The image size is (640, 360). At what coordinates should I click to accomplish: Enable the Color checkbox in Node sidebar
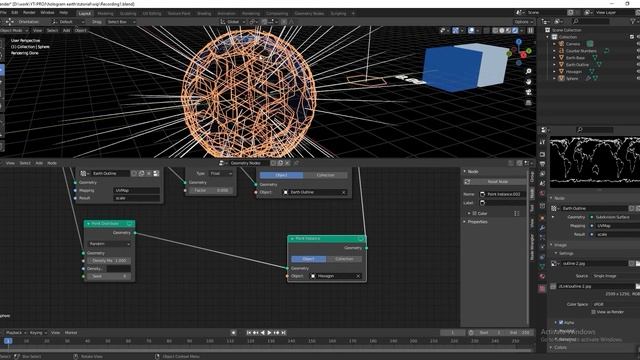point(474,213)
